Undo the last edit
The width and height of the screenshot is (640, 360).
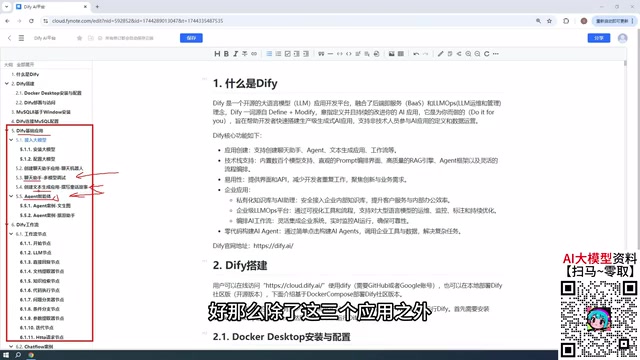(416, 54)
